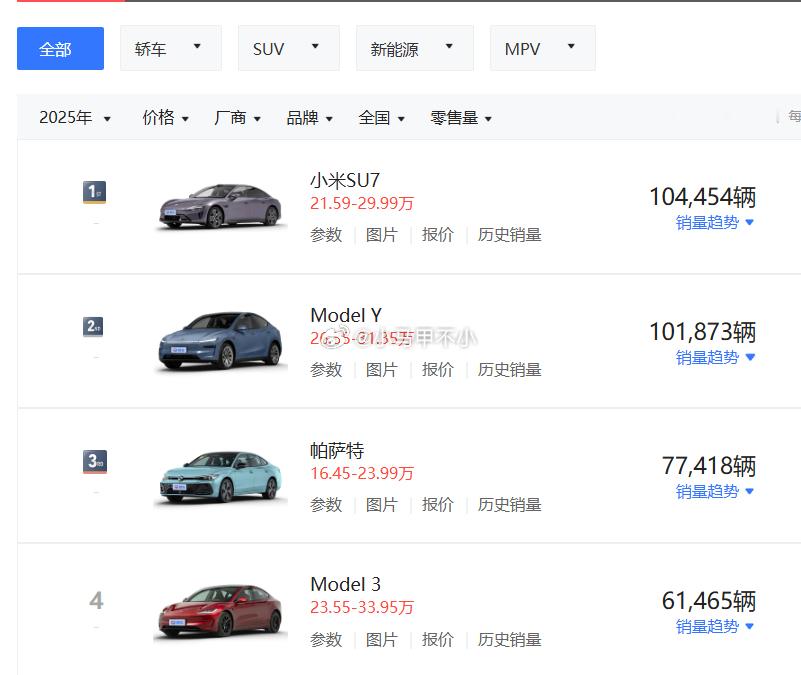This screenshot has height=675, width=801.
Task: Expand 销量趋势 for Model Y
Action: tap(715, 358)
